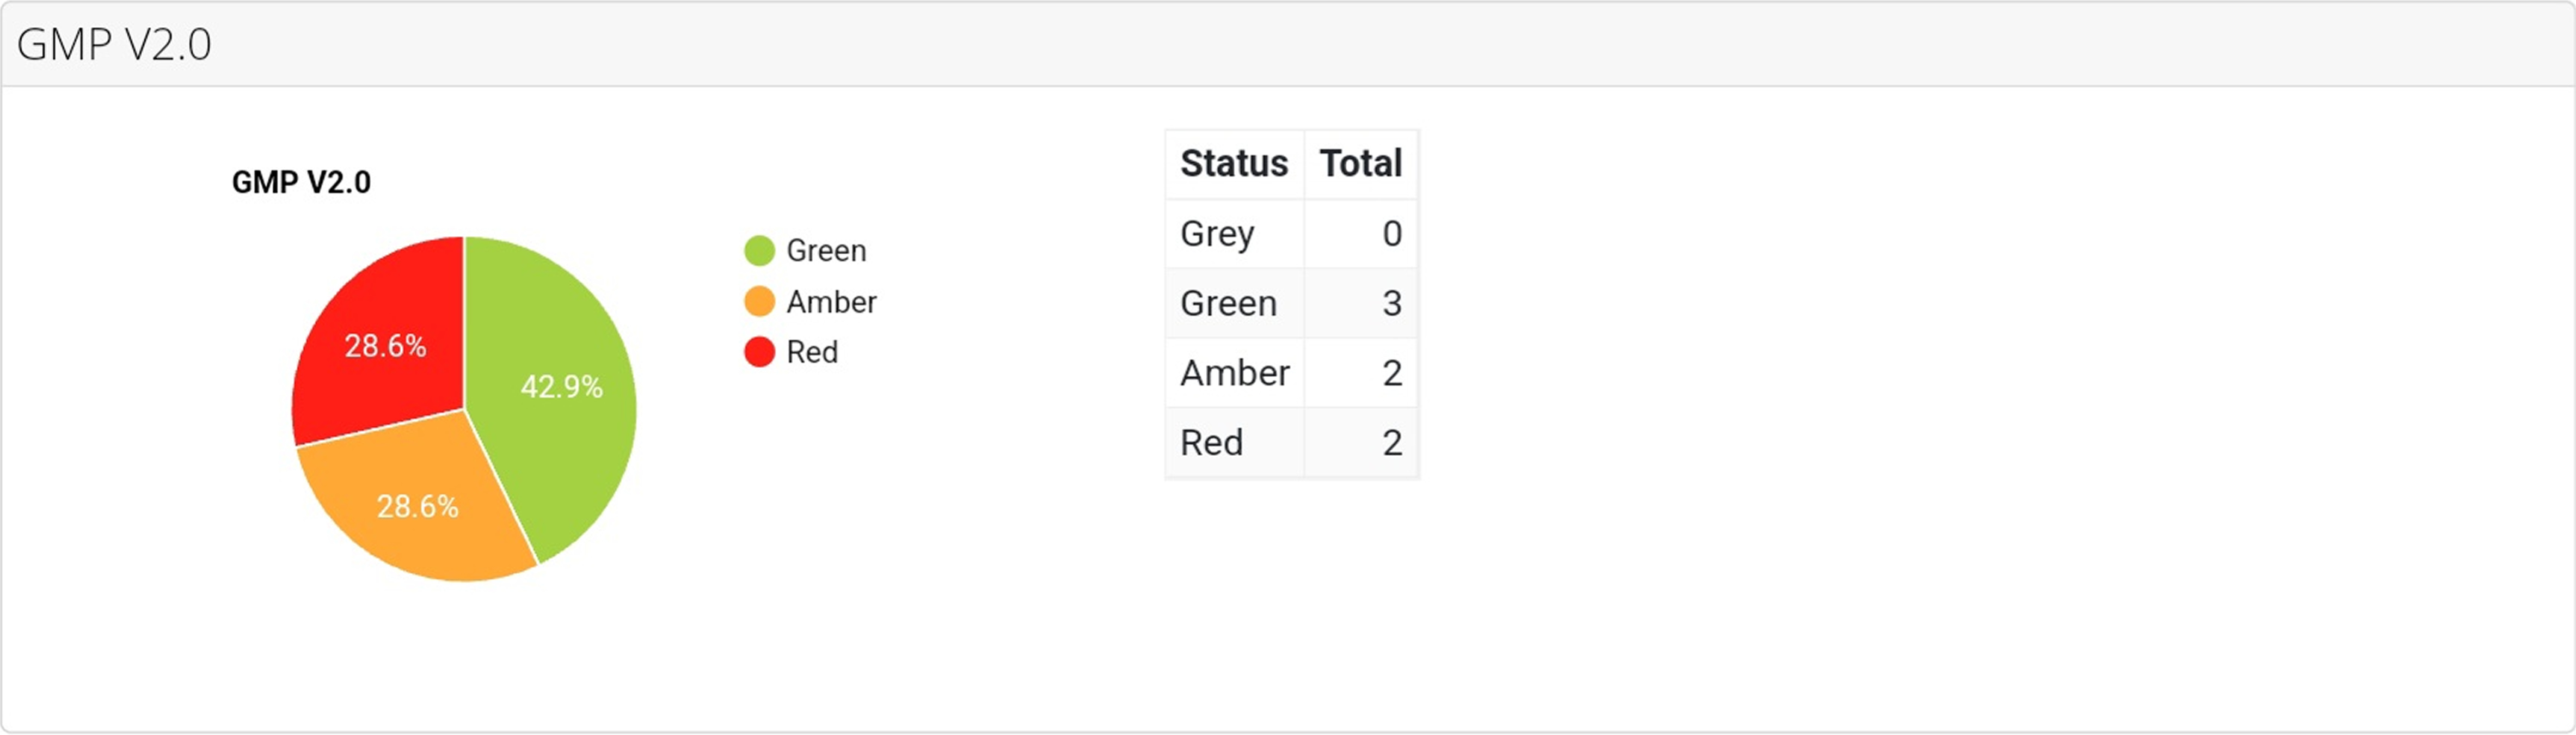2576x735 pixels.
Task: Click the amber legend circle
Action: [759, 301]
